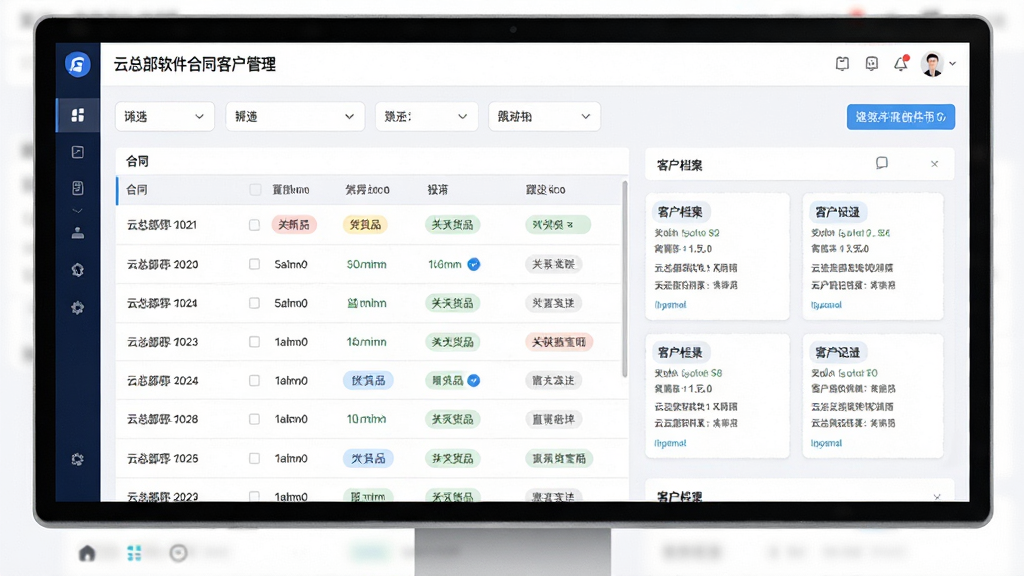Open the chart icon in the sidebar
Image resolution: width=1024 pixels, height=576 pixels.
point(78,152)
